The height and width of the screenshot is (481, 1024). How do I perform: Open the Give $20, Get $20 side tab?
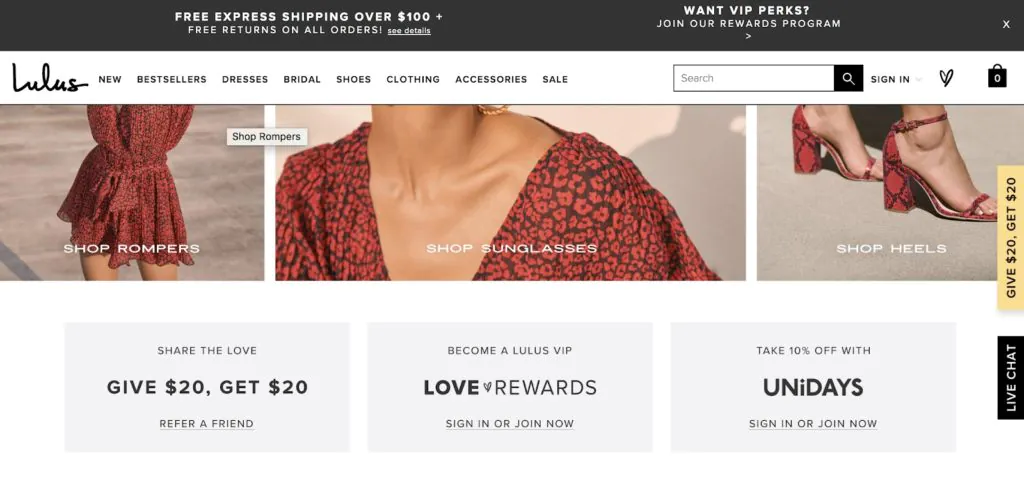pyautogui.click(x=1011, y=237)
